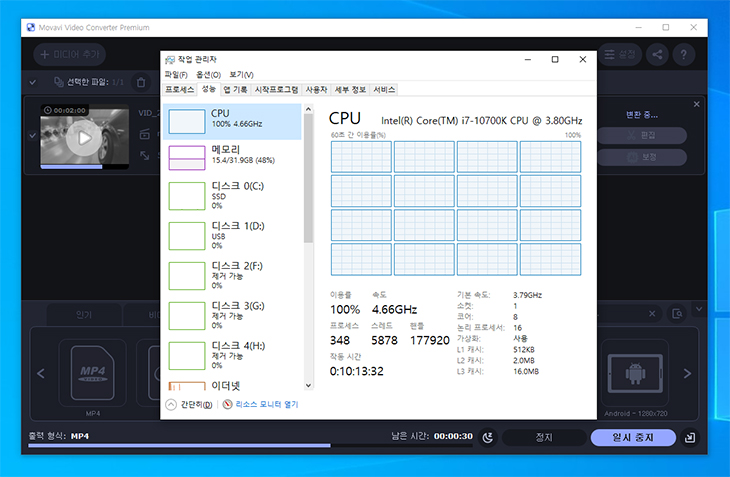Click the 일시 중지 pause button

[633, 437]
